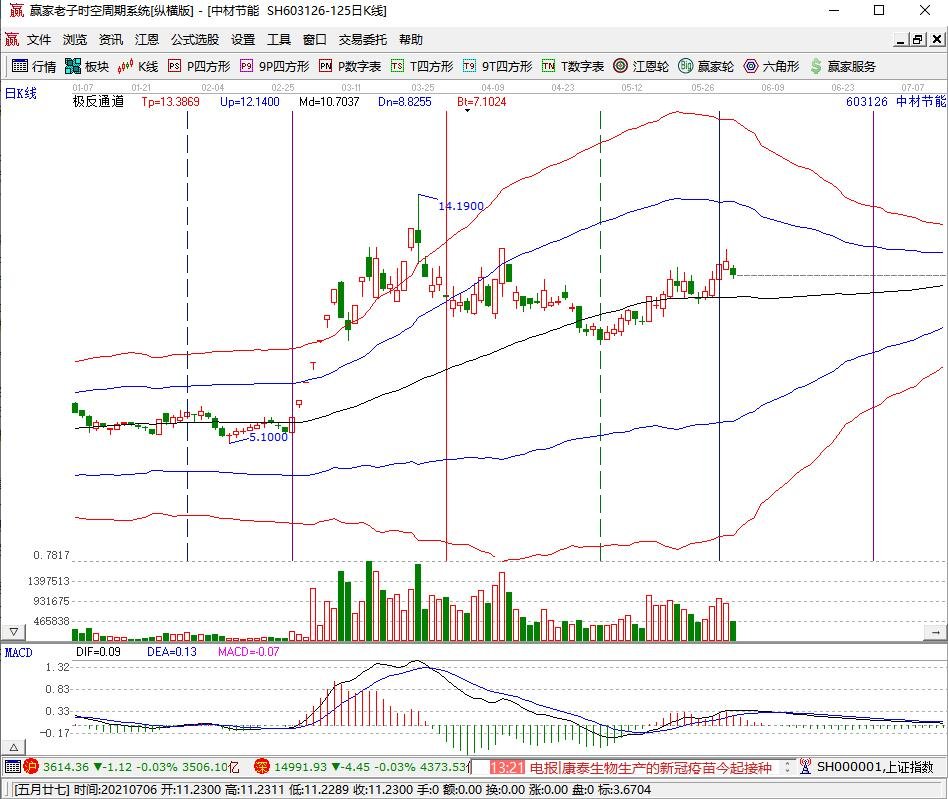
Task: Expand the MACD panel with the up-triangle button
Action: (13, 747)
